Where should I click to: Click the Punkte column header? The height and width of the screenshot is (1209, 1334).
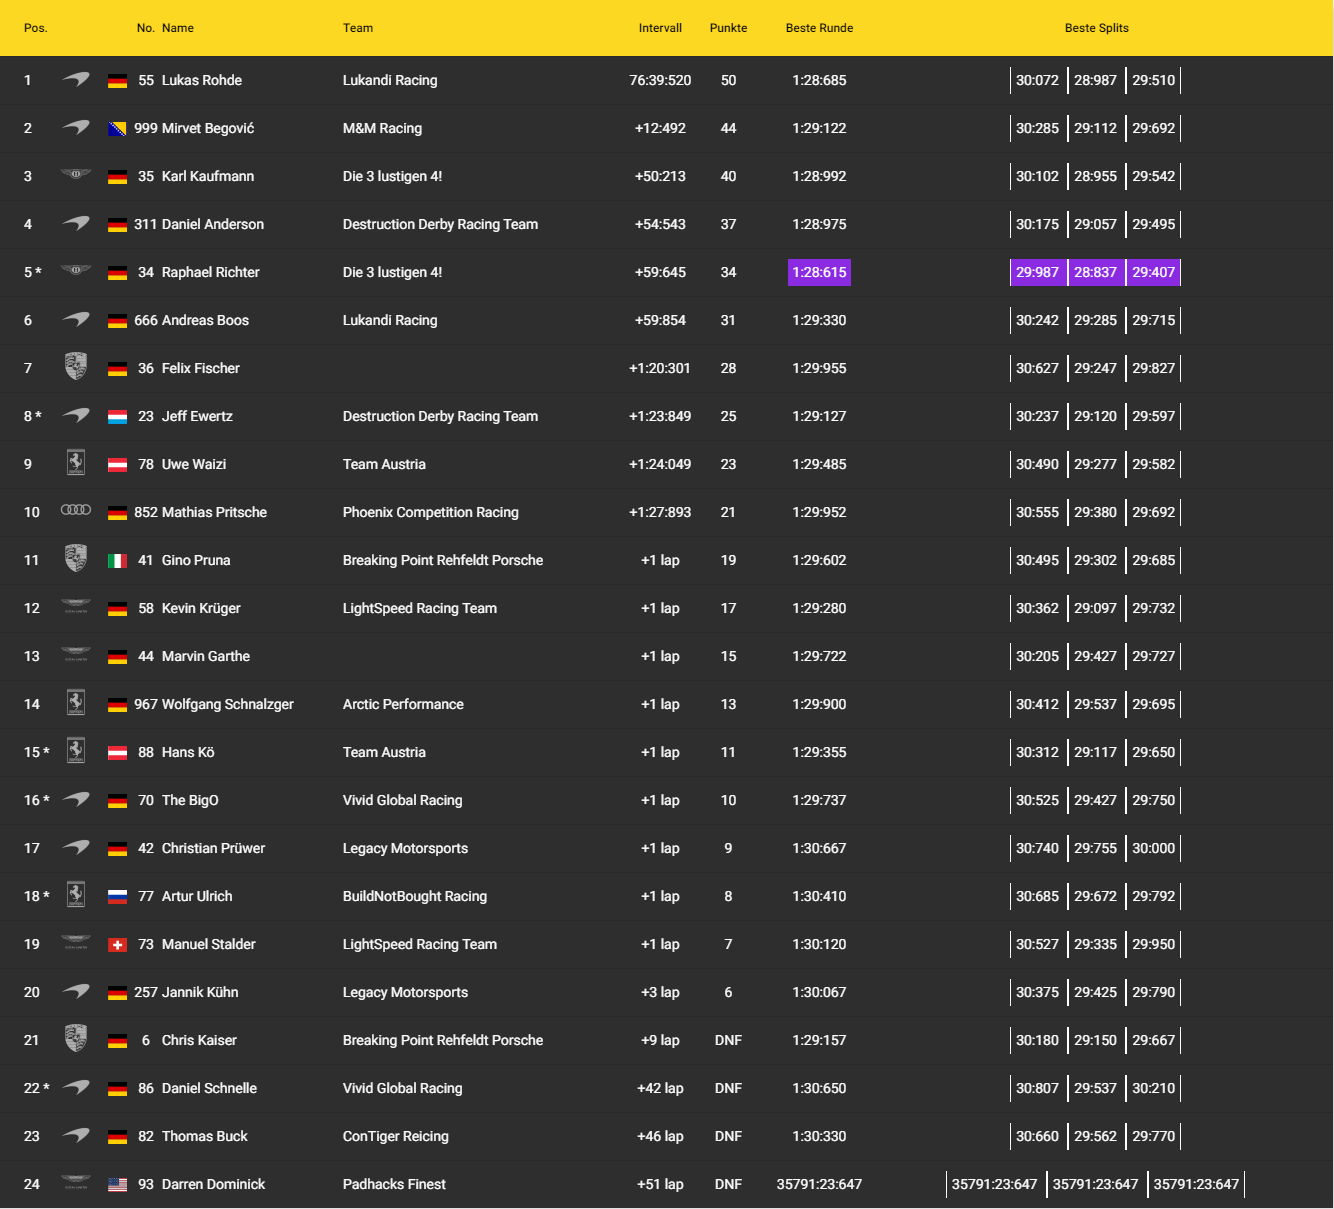[x=728, y=28]
